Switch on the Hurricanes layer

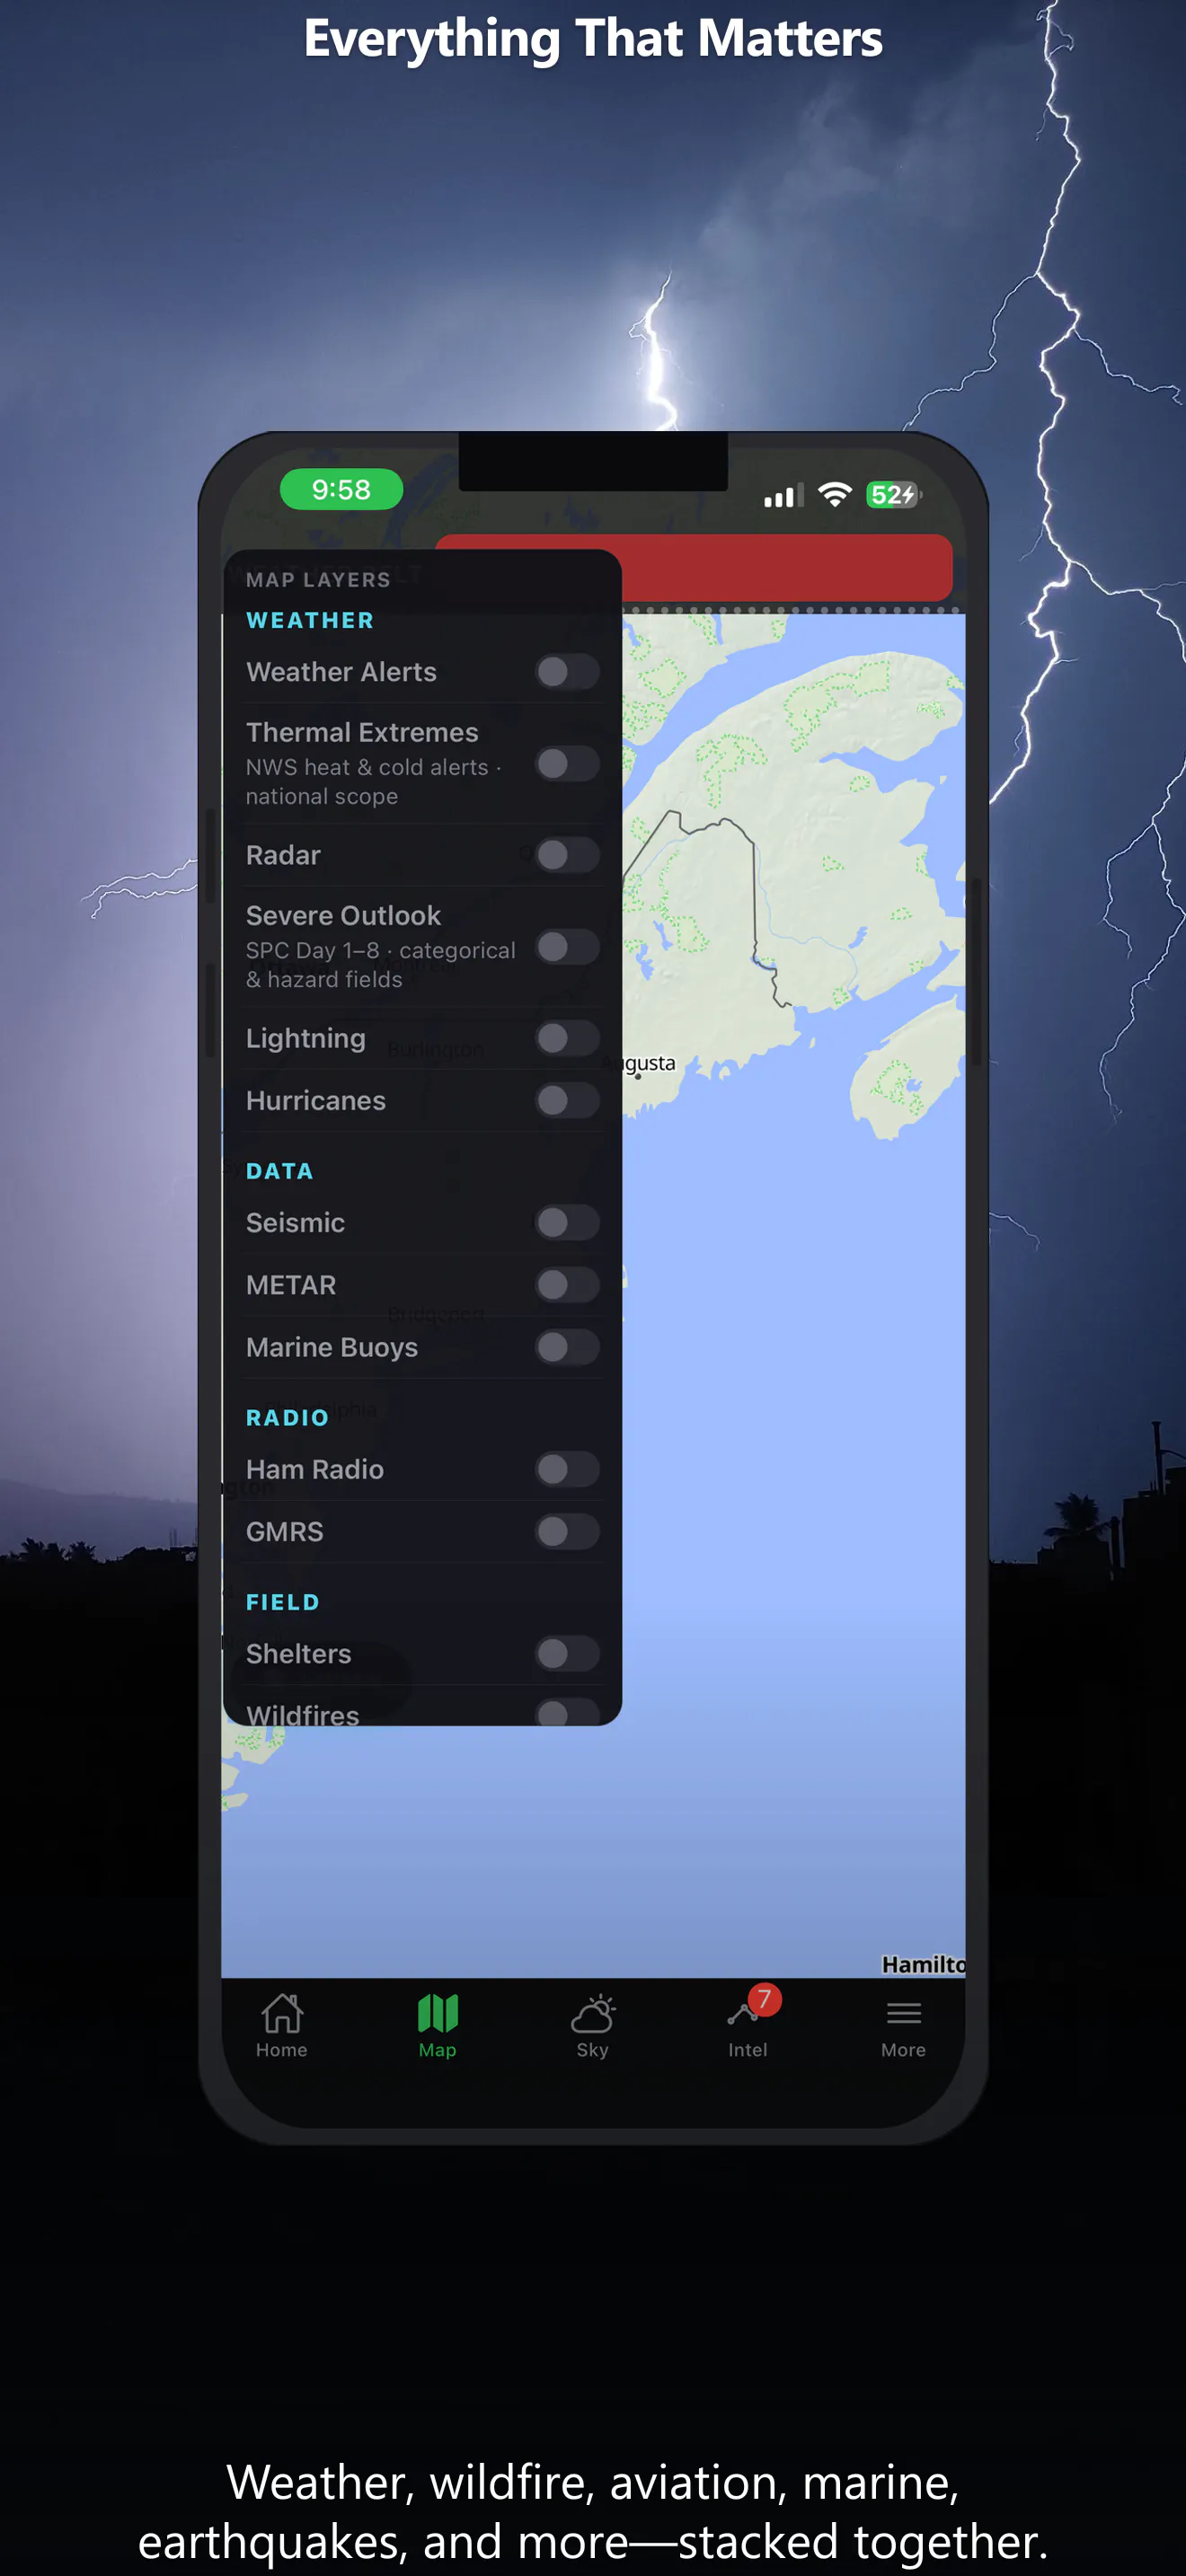coord(567,1100)
